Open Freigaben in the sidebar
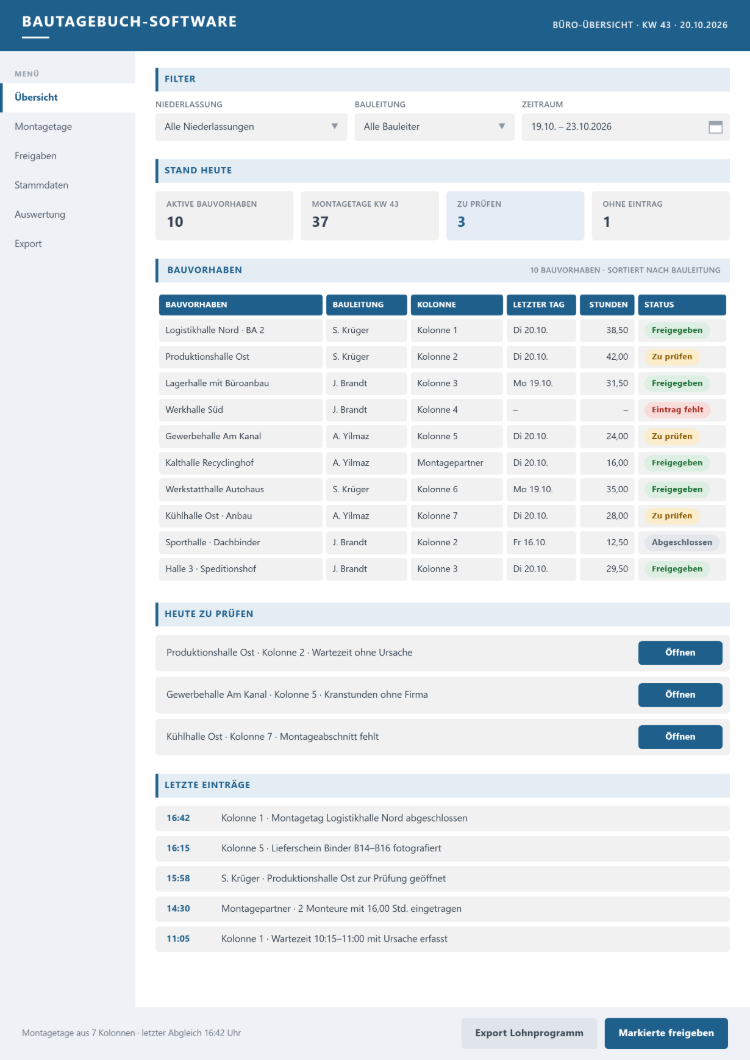 click(68, 155)
